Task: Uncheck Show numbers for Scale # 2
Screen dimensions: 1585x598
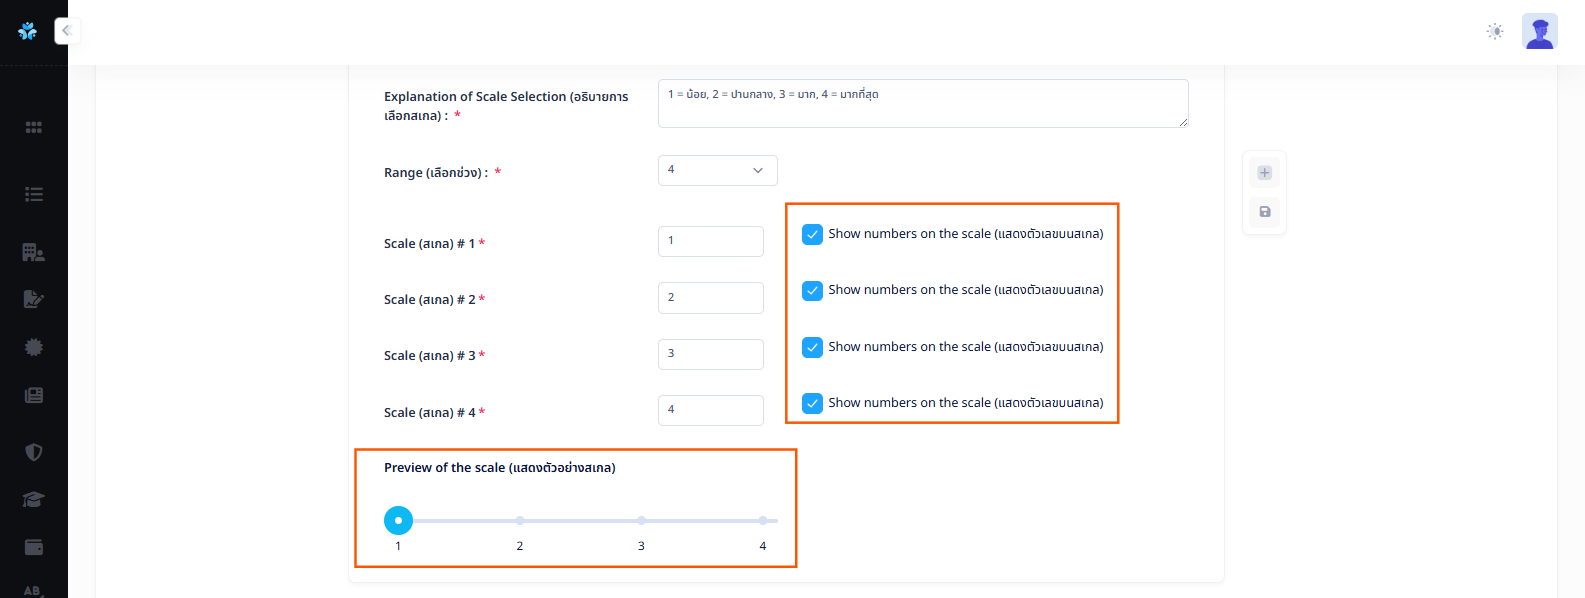Action: point(812,290)
